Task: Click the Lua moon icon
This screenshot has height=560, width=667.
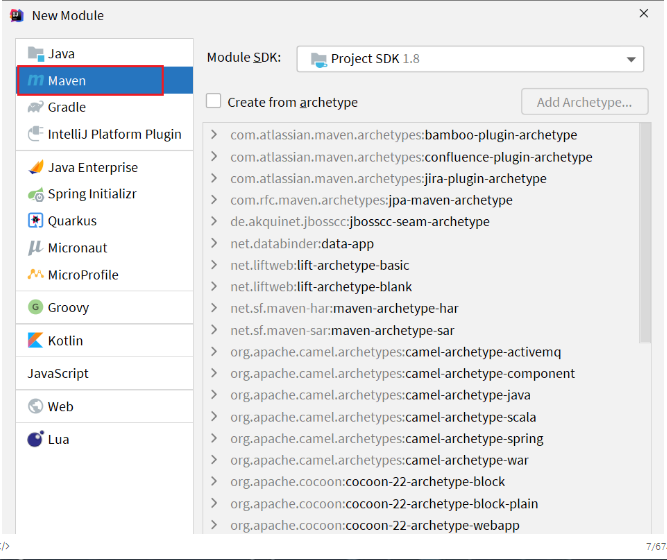Action: point(36,439)
